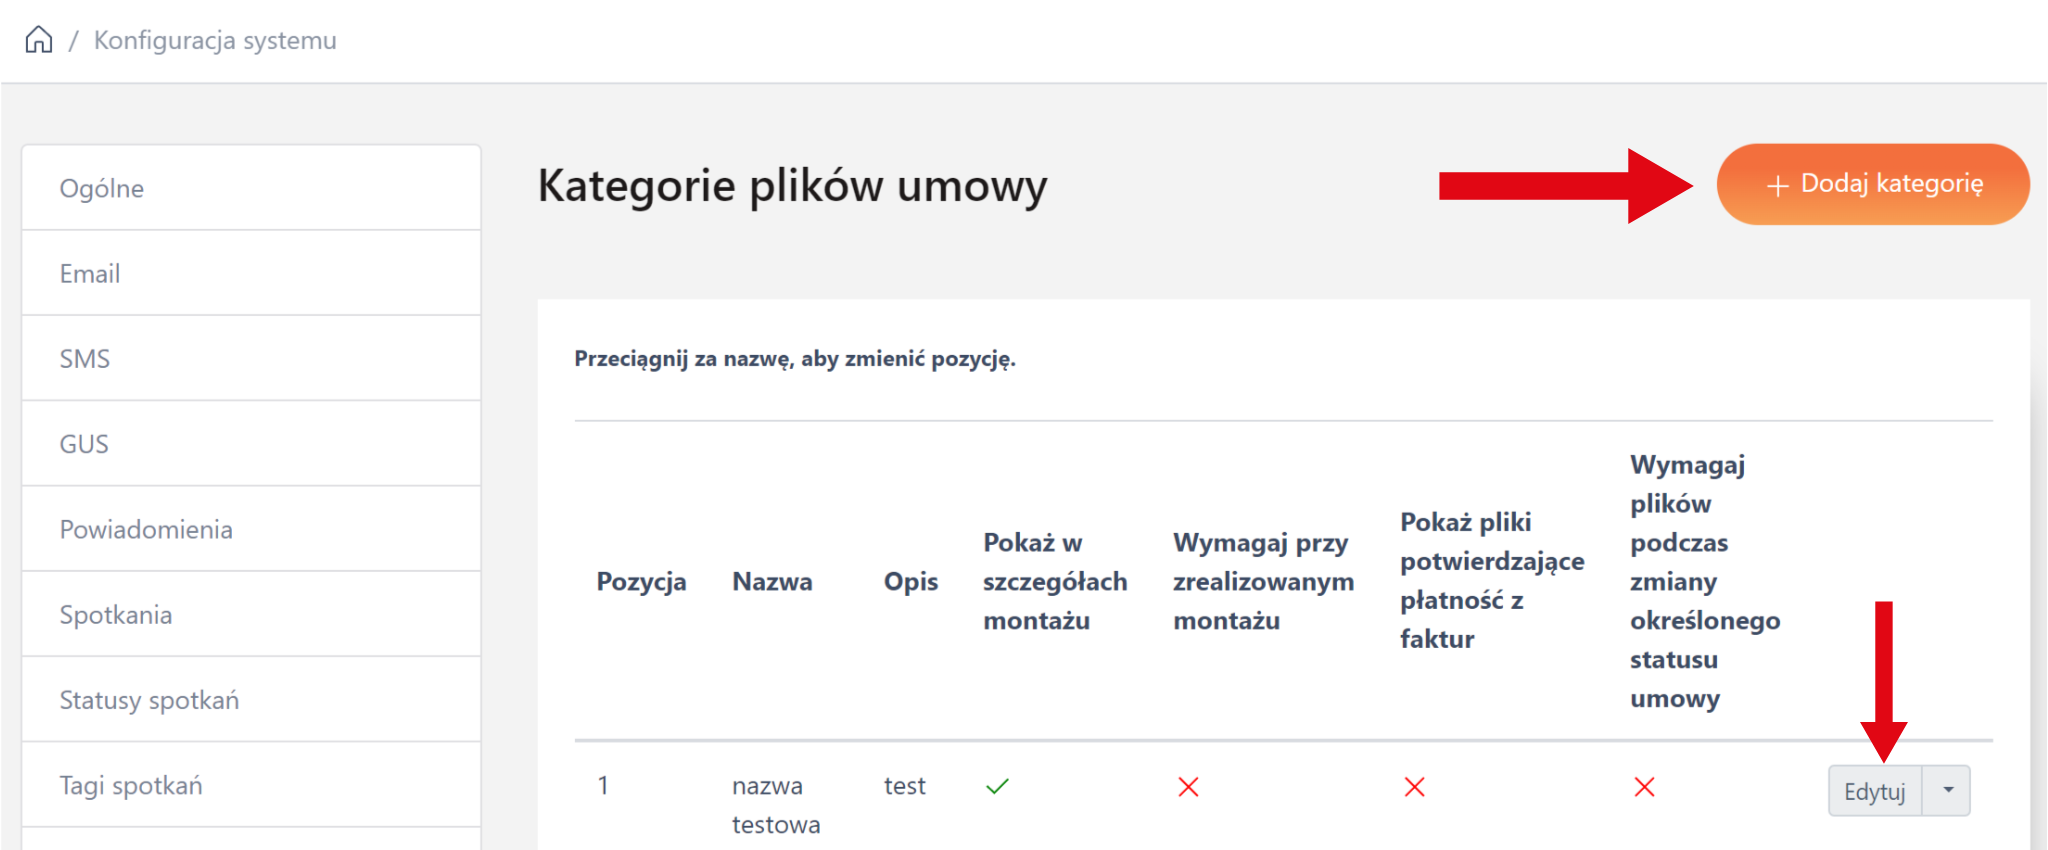
Task: Click the Pozycja column header
Action: click(x=641, y=581)
